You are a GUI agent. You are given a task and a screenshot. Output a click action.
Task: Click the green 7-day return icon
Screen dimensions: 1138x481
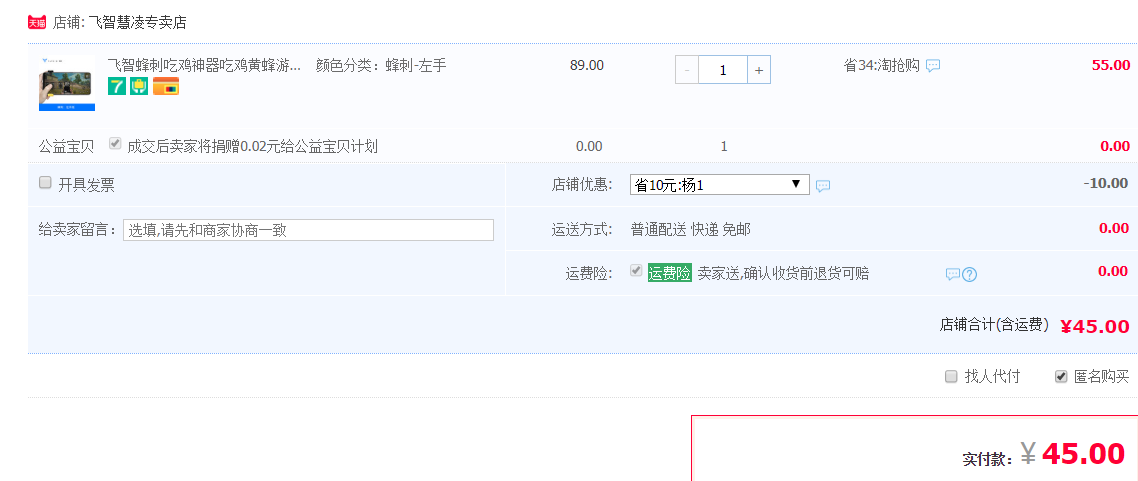coord(117,86)
